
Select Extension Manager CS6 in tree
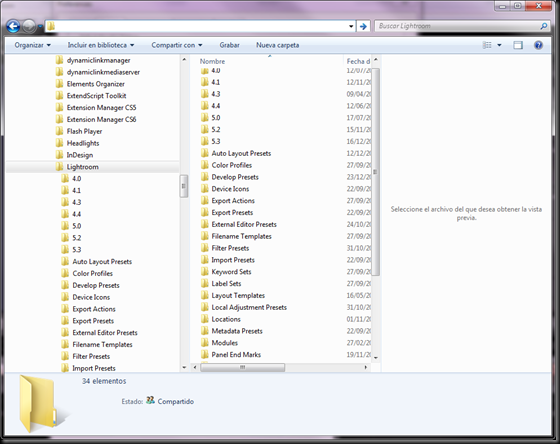pyautogui.click(x=101, y=119)
